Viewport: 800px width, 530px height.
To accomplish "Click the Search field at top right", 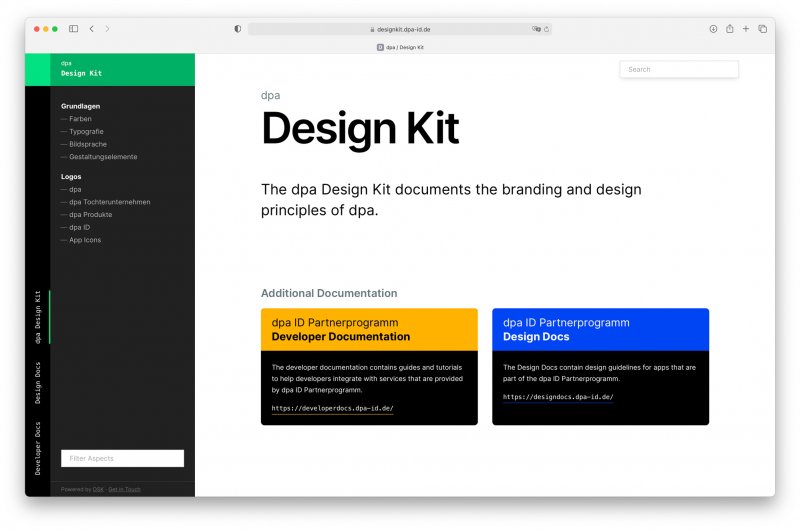I will pyautogui.click(x=679, y=69).
